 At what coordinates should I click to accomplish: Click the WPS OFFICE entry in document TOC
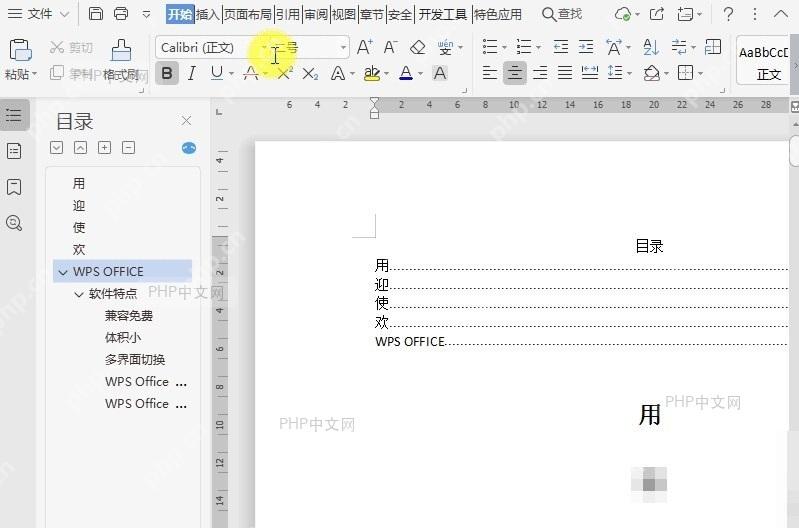coord(410,341)
